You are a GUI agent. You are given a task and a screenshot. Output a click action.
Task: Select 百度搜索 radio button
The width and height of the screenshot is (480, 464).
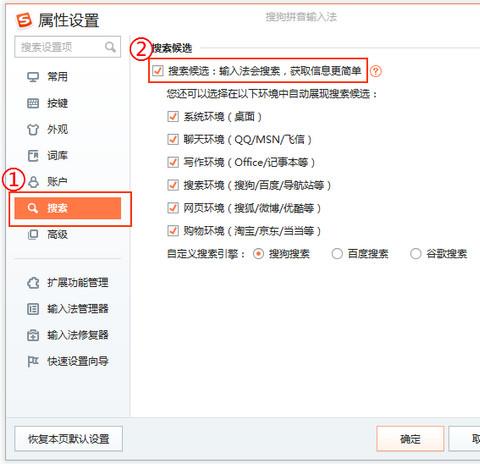click(x=337, y=254)
